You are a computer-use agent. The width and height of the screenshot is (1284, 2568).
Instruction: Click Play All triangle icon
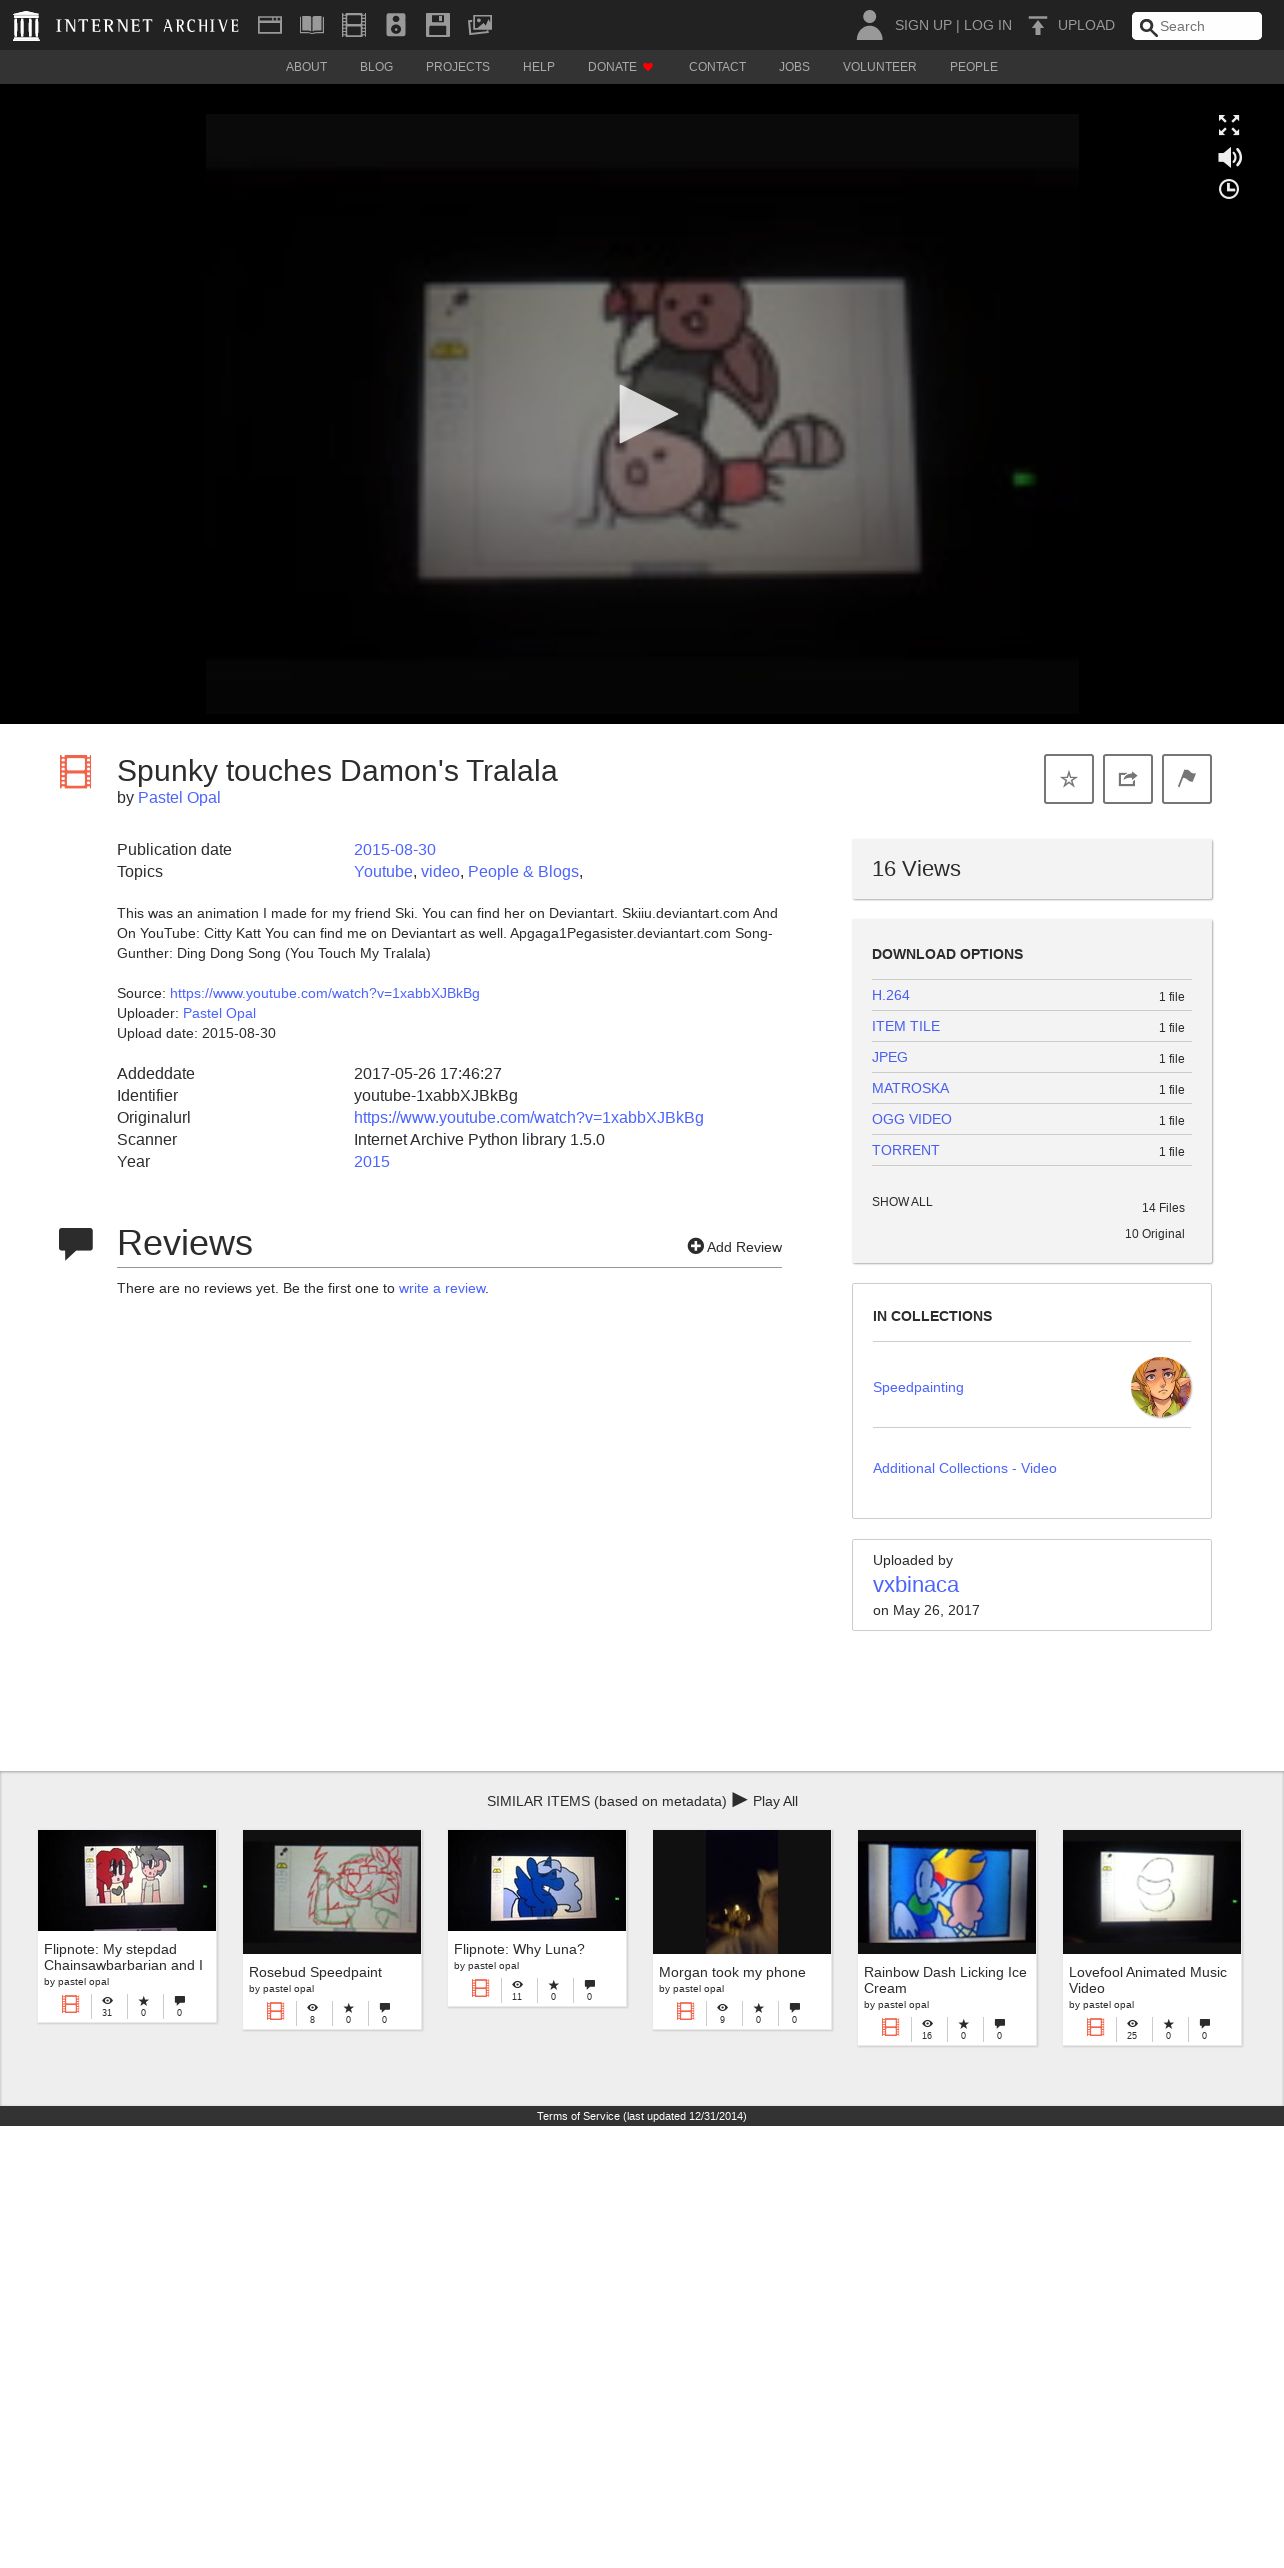point(740,1800)
